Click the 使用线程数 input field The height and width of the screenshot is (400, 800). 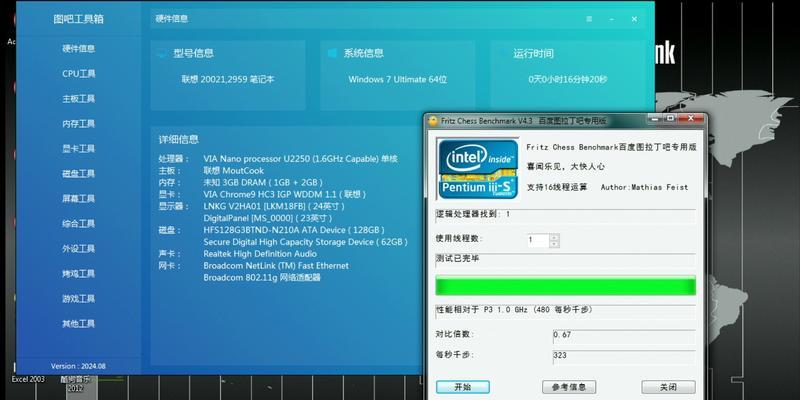click(x=538, y=240)
